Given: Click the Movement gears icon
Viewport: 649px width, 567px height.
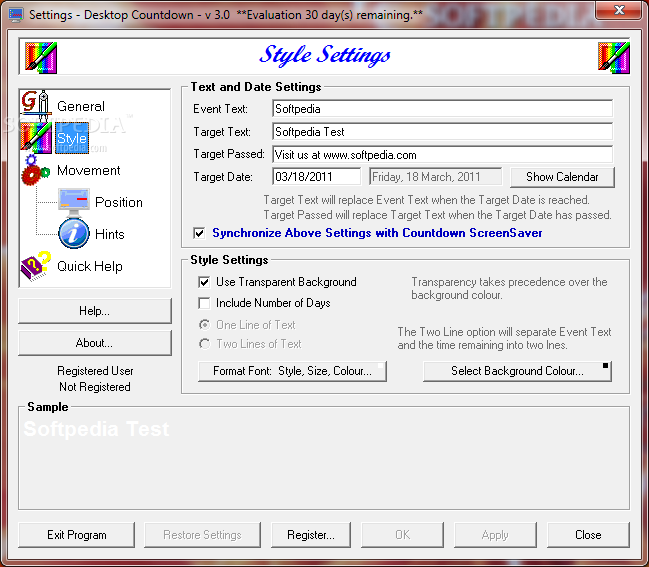Looking at the screenshot, I should coord(36,170).
